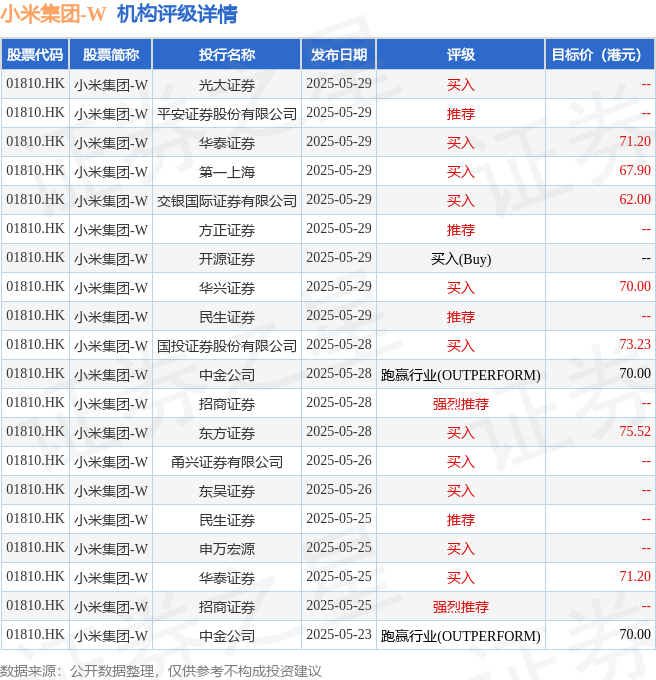Image resolution: width=656 pixels, height=680 pixels.
Task: Click the 买入 rating in the 光大证券 row
Action: 460,85
